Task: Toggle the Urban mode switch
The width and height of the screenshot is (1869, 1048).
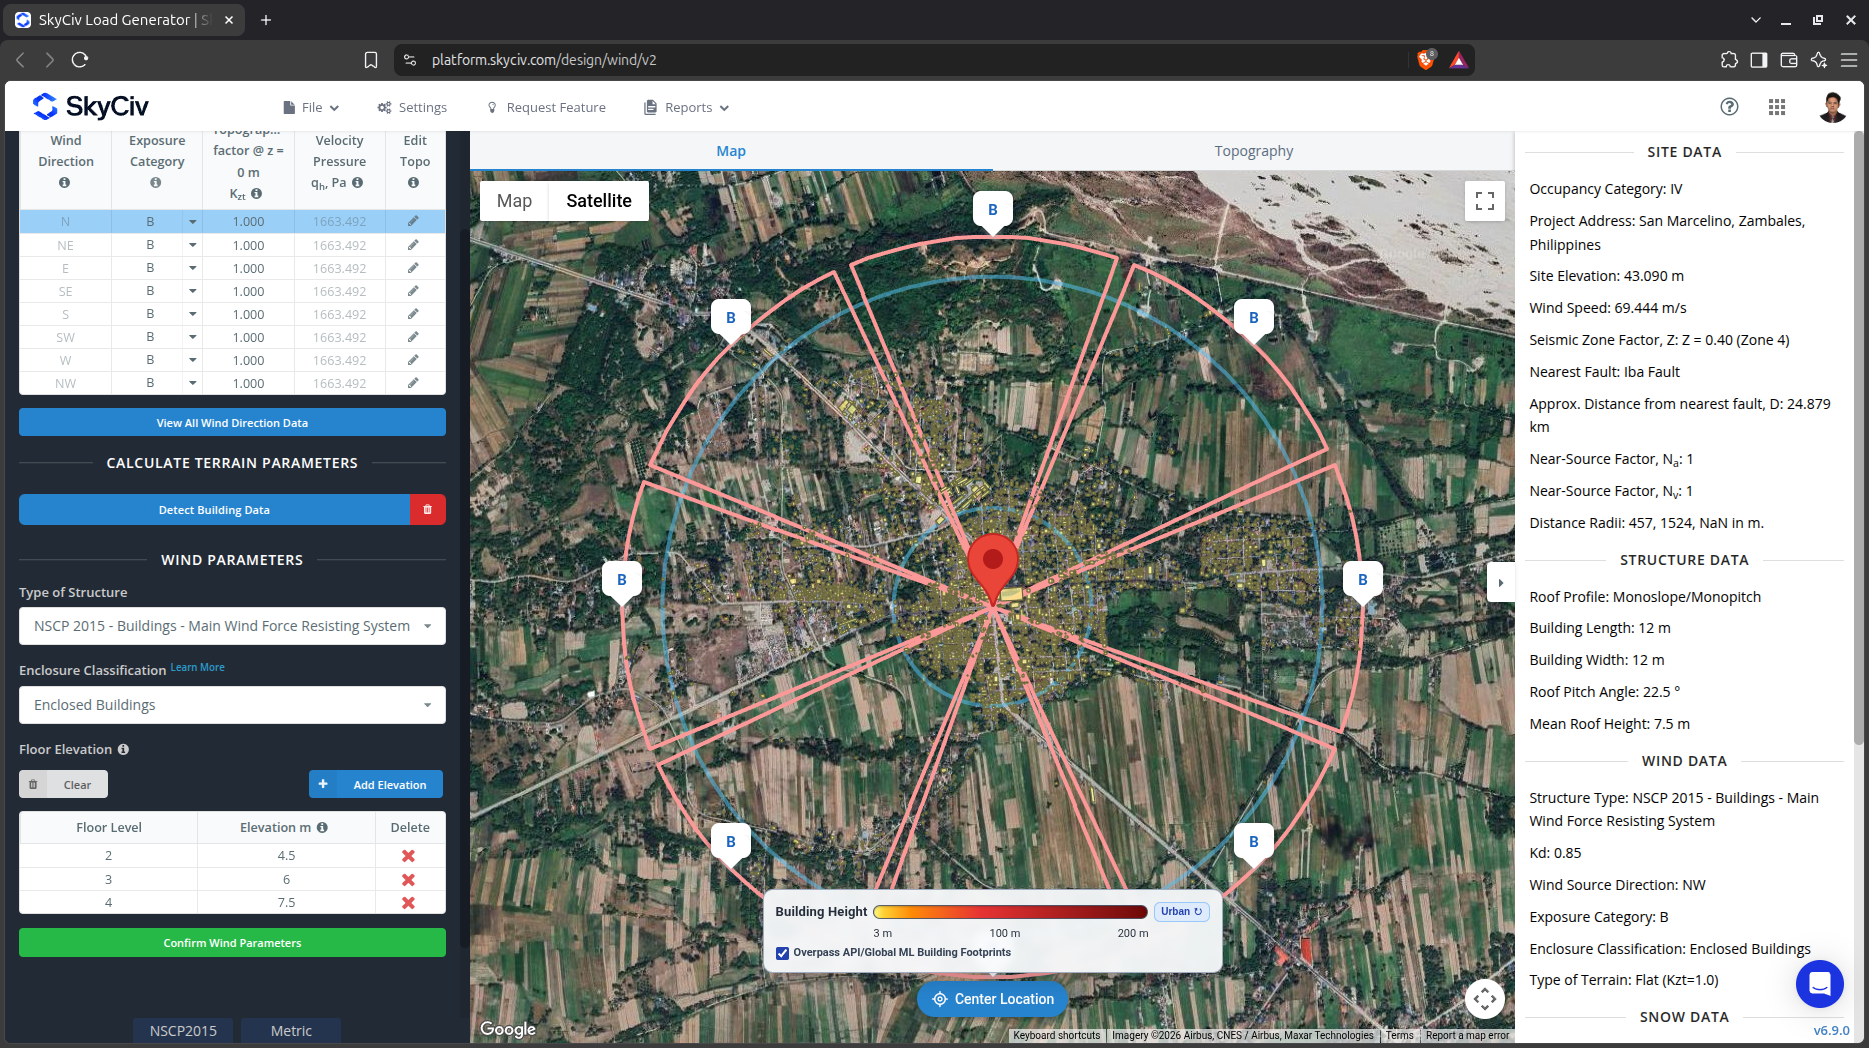Action: pyautogui.click(x=1182, y=911)
